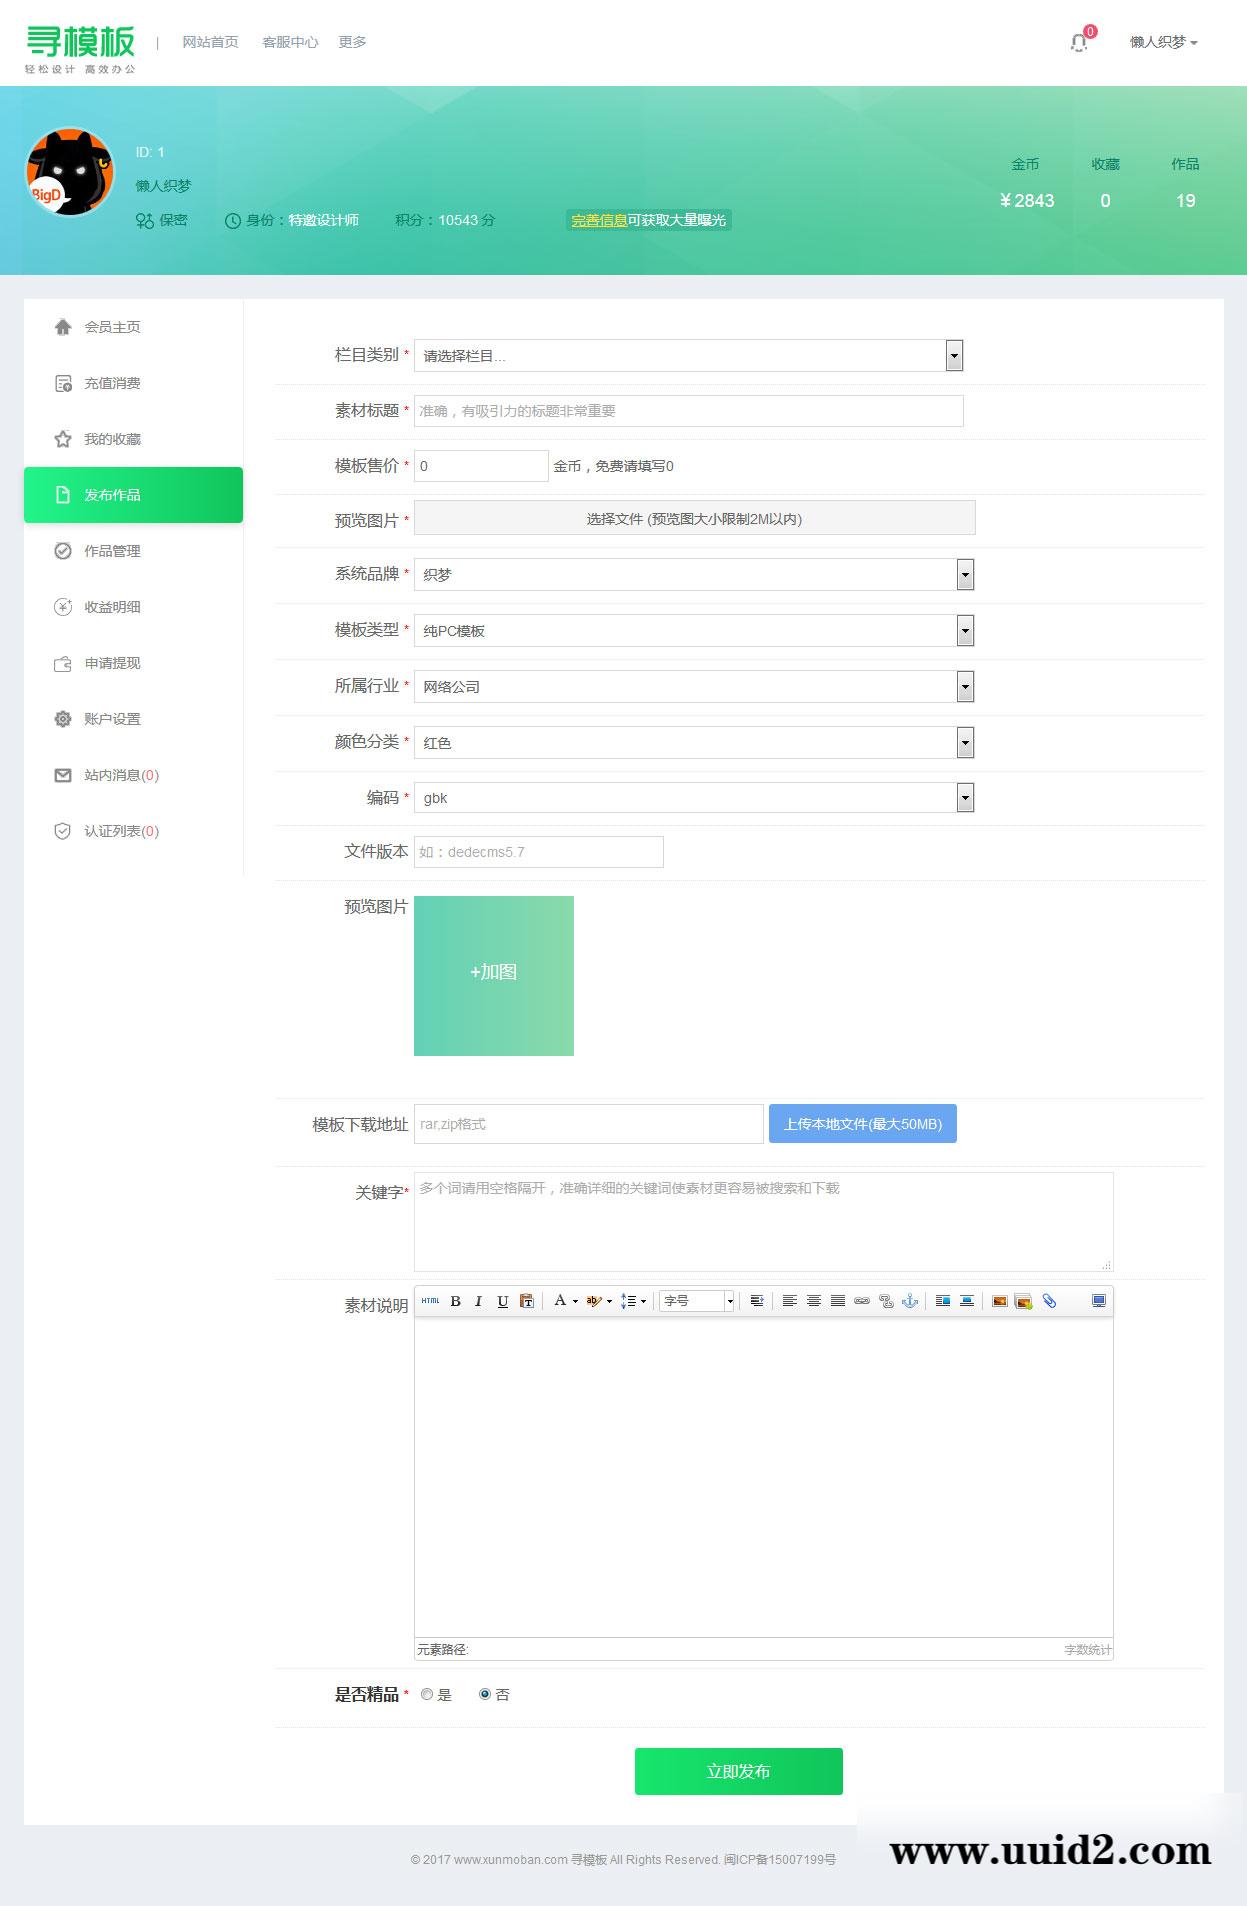Screen dimensions: 1247x1906
Task: Insert single image in editor
Action: [999, 1301]
